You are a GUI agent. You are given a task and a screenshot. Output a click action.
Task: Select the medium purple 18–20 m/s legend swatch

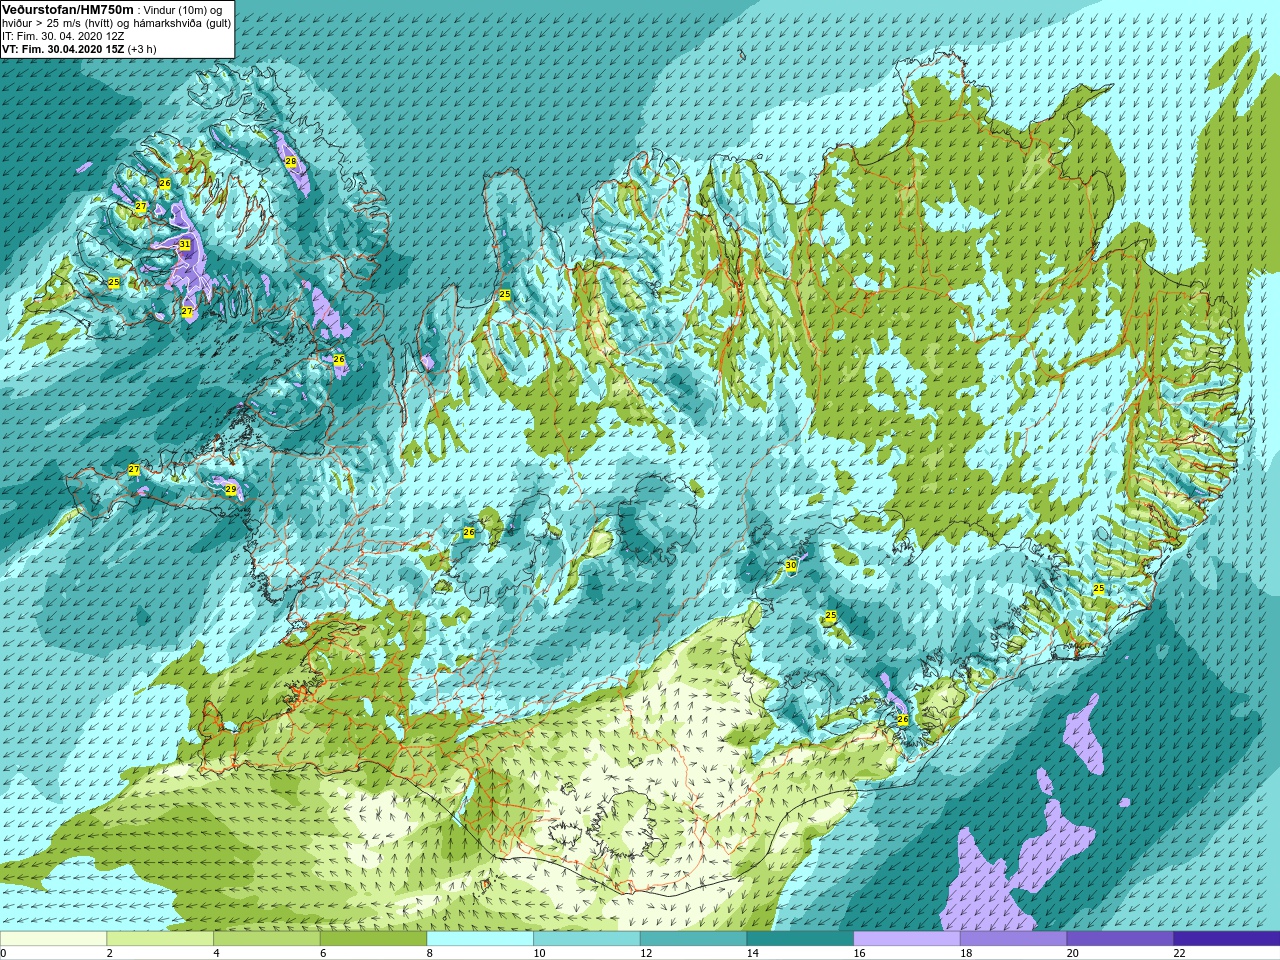[x=1013, y=939]
